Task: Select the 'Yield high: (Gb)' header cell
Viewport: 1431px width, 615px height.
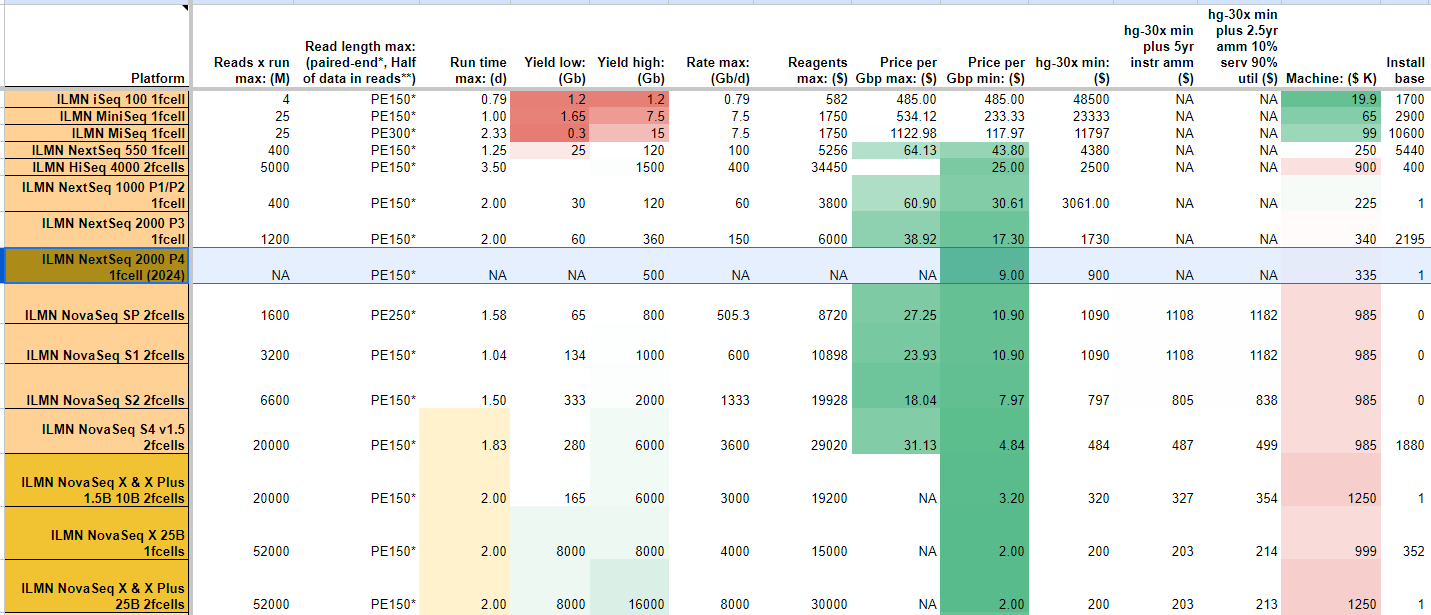Action: click(628, 46)
